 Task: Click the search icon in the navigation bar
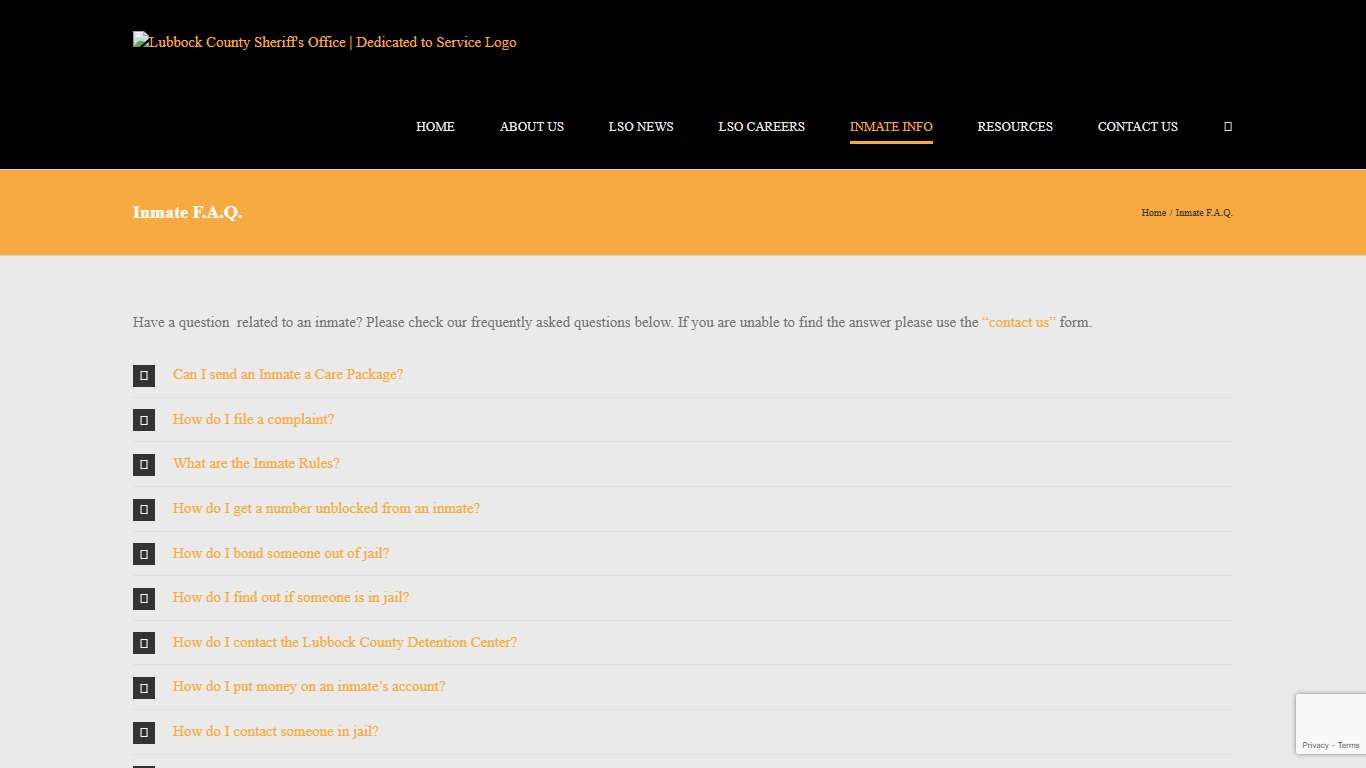tap(1228, 127)
